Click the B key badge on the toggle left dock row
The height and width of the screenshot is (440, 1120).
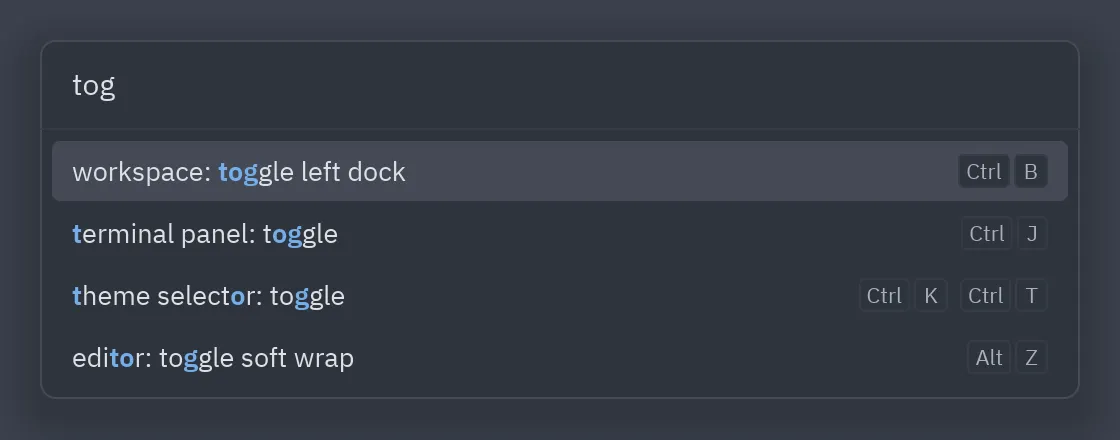(1031, 171)
